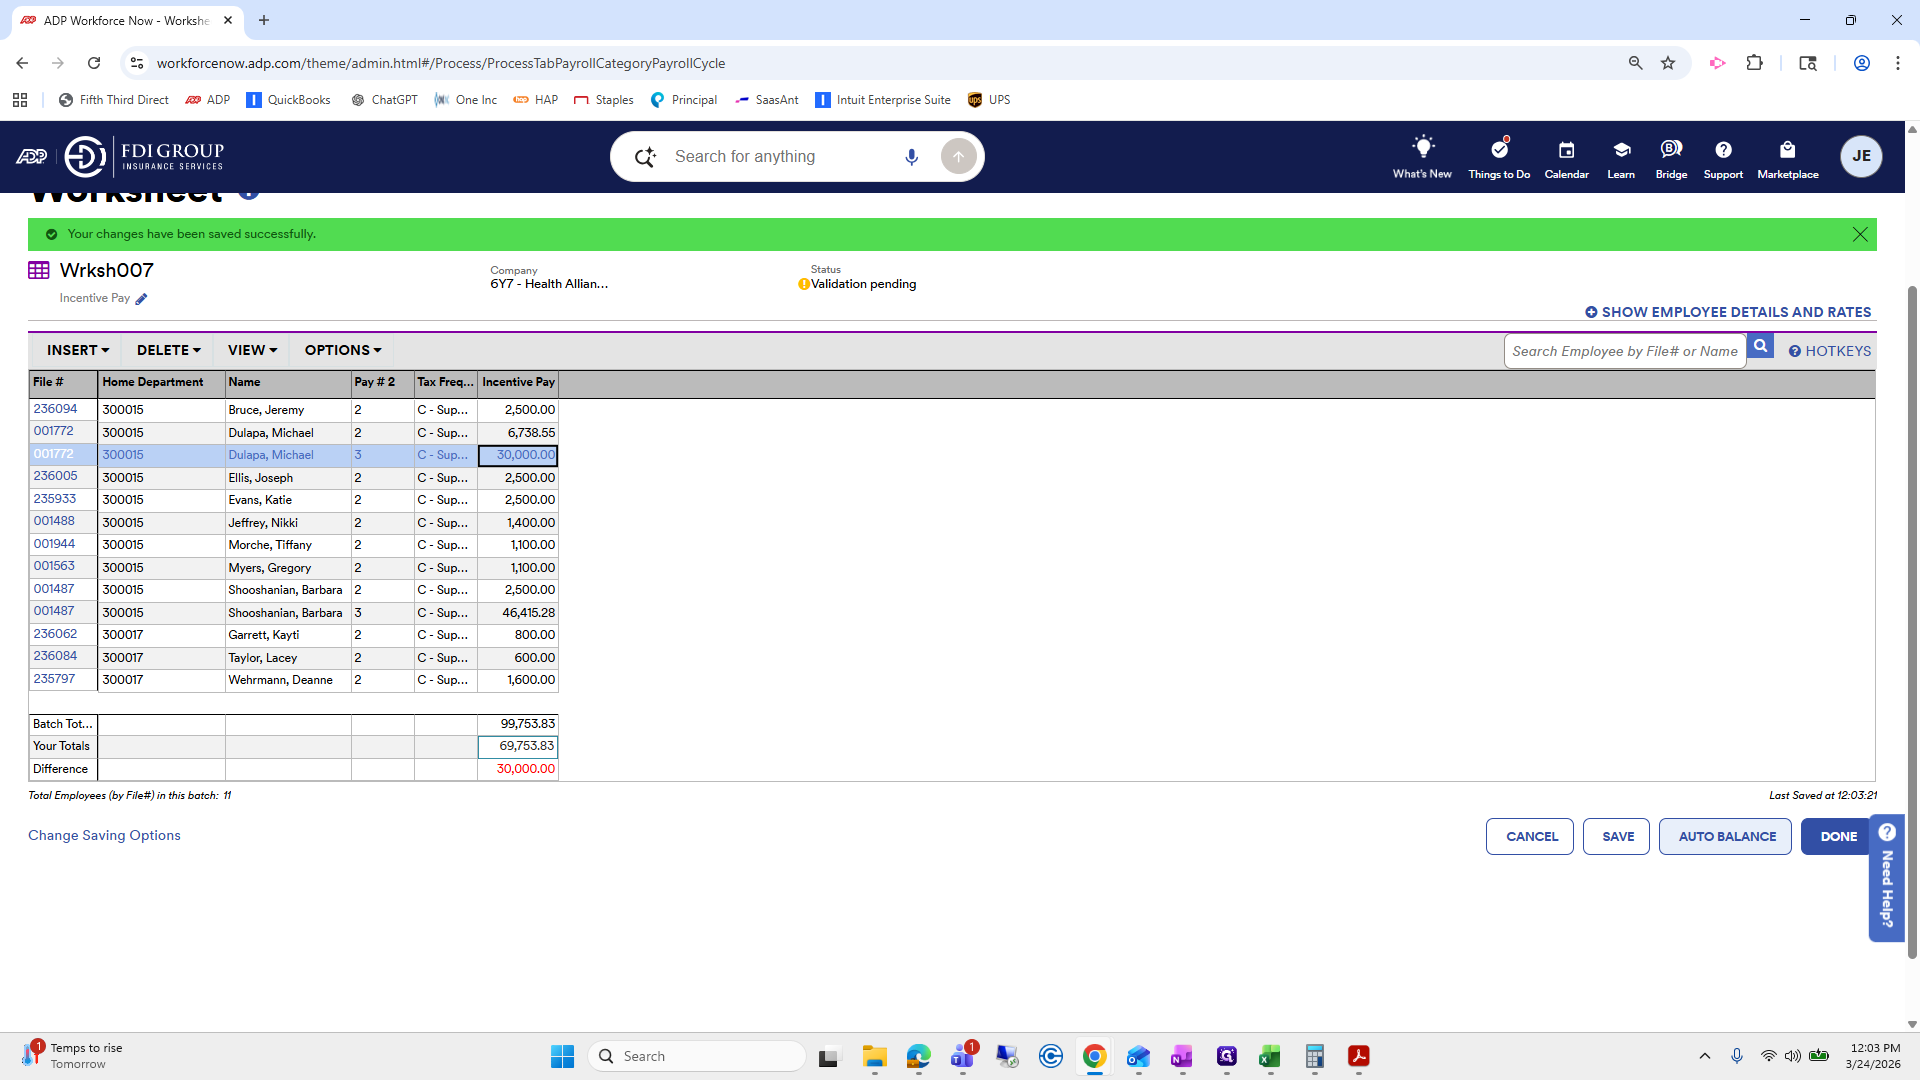Open the Calendar icon in header
The image size is (1920, 1080).
pos(1566,150)
